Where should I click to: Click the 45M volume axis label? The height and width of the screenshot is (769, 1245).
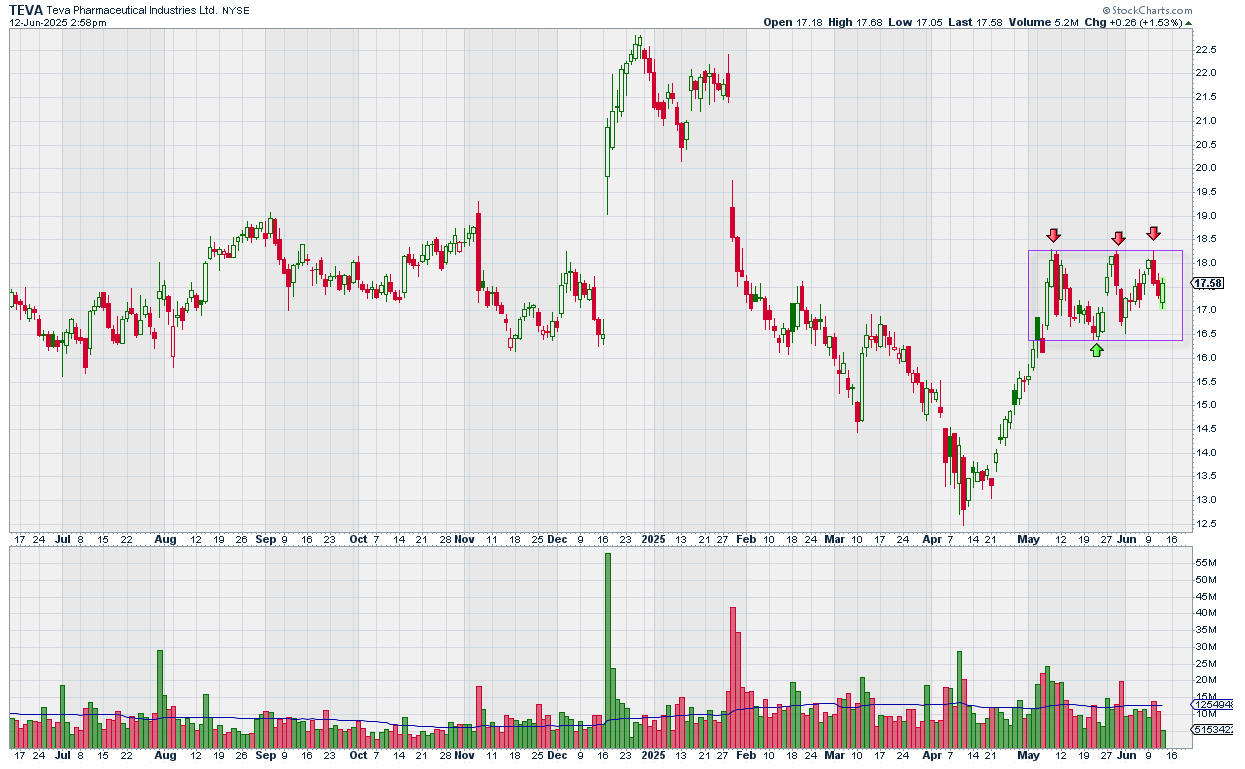[1205, 597]
